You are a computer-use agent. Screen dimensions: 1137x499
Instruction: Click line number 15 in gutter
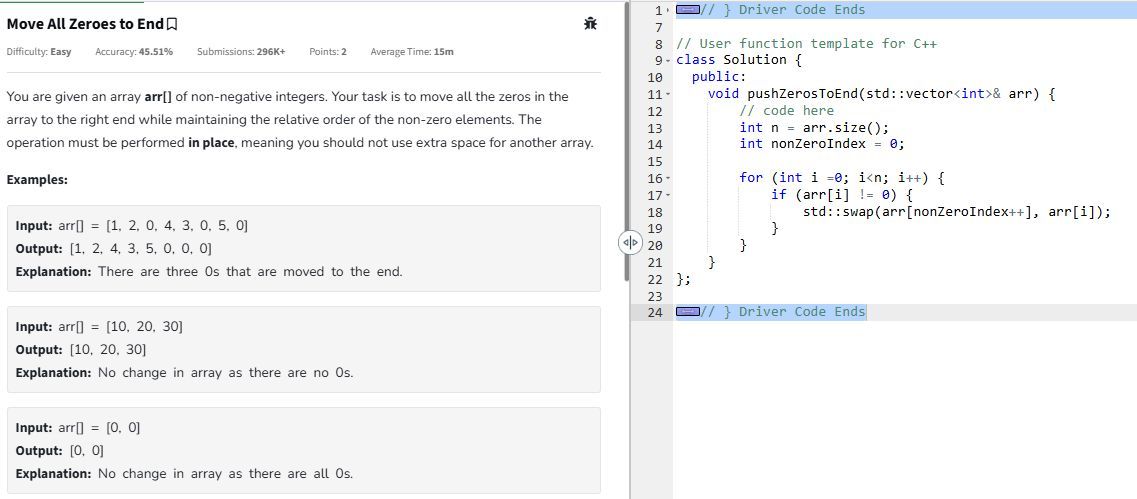click(654, 161)
